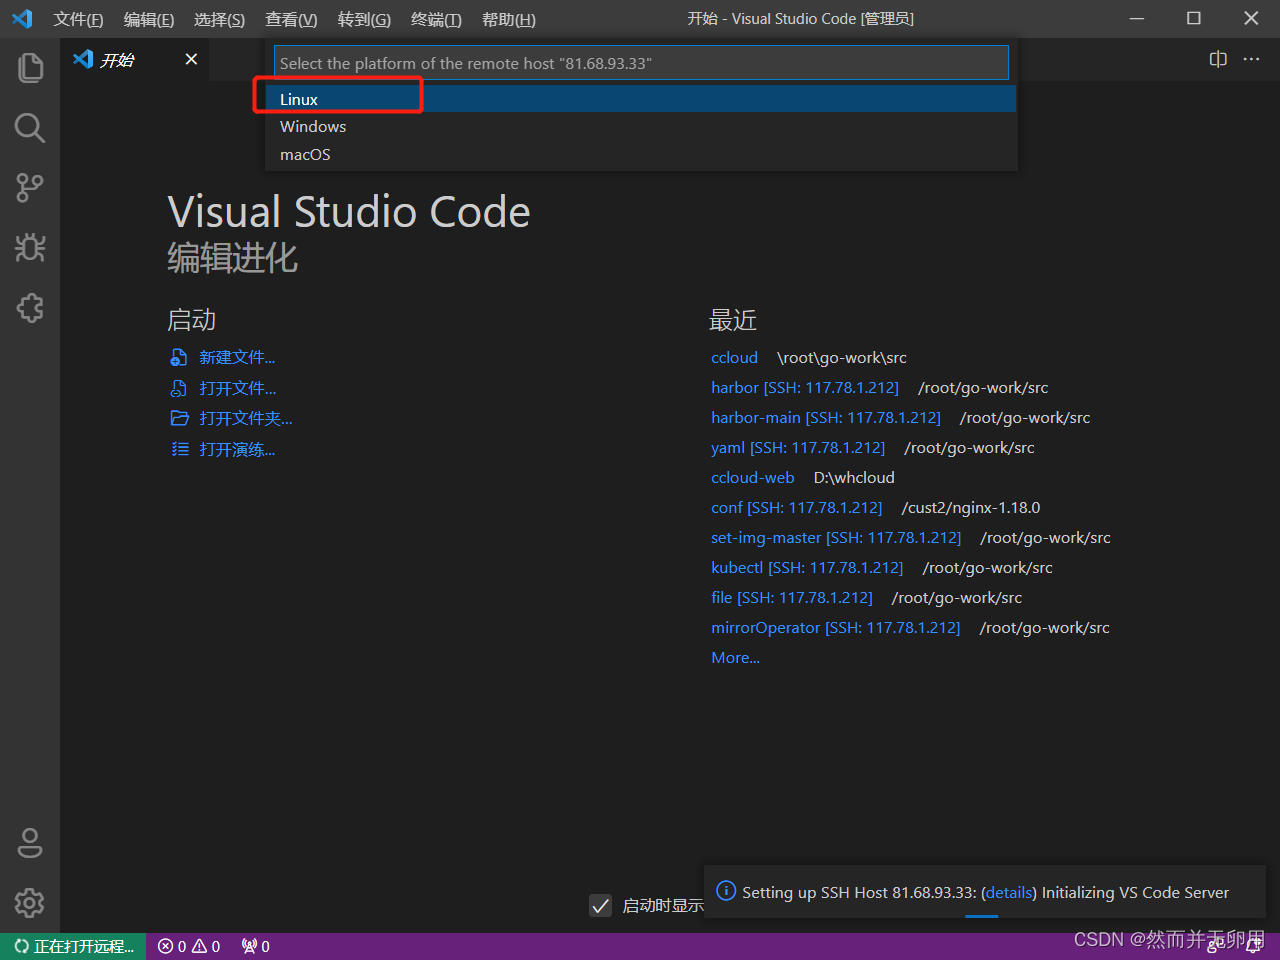Image resolution: width=1280 pixels, height=960 pixels.
Task: Open the 查看(V) menu
Action: [x=291, y=19]
